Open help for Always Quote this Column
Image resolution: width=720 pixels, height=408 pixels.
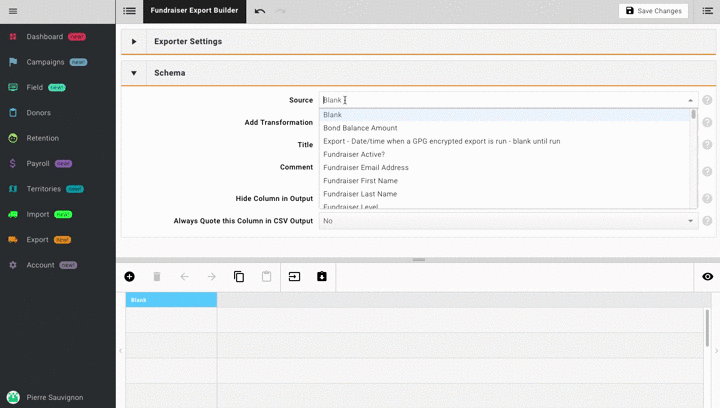point(707,221)
